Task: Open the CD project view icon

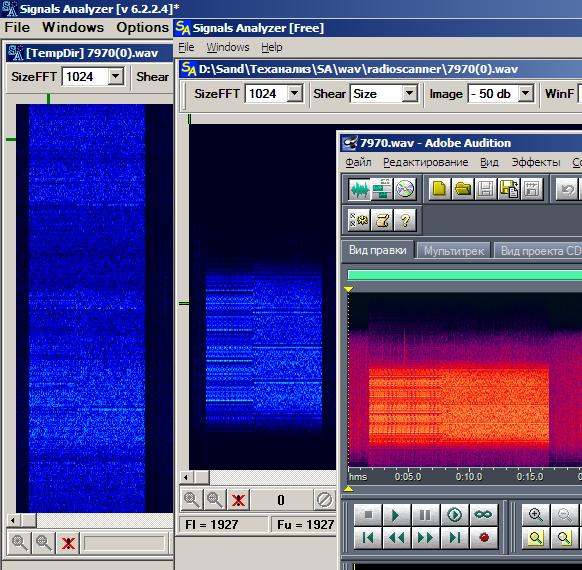Action: pos(405,189)
